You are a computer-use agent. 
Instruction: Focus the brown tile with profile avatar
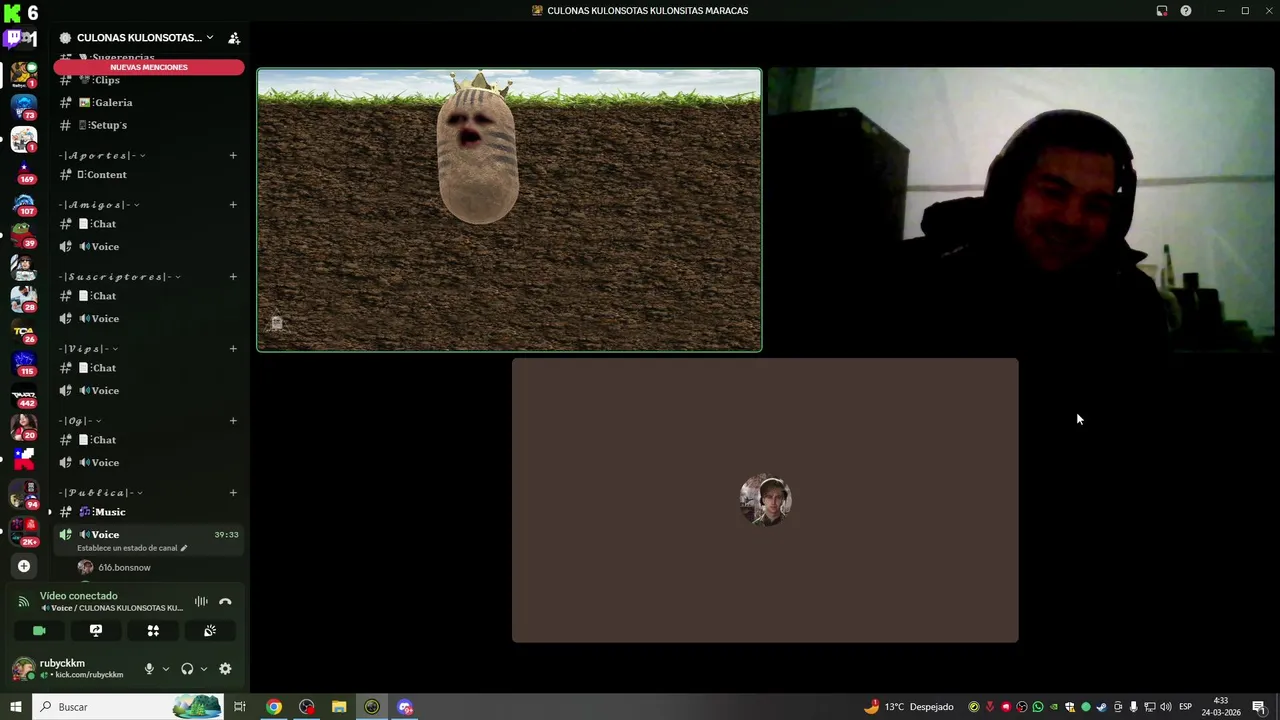point(765,500)
